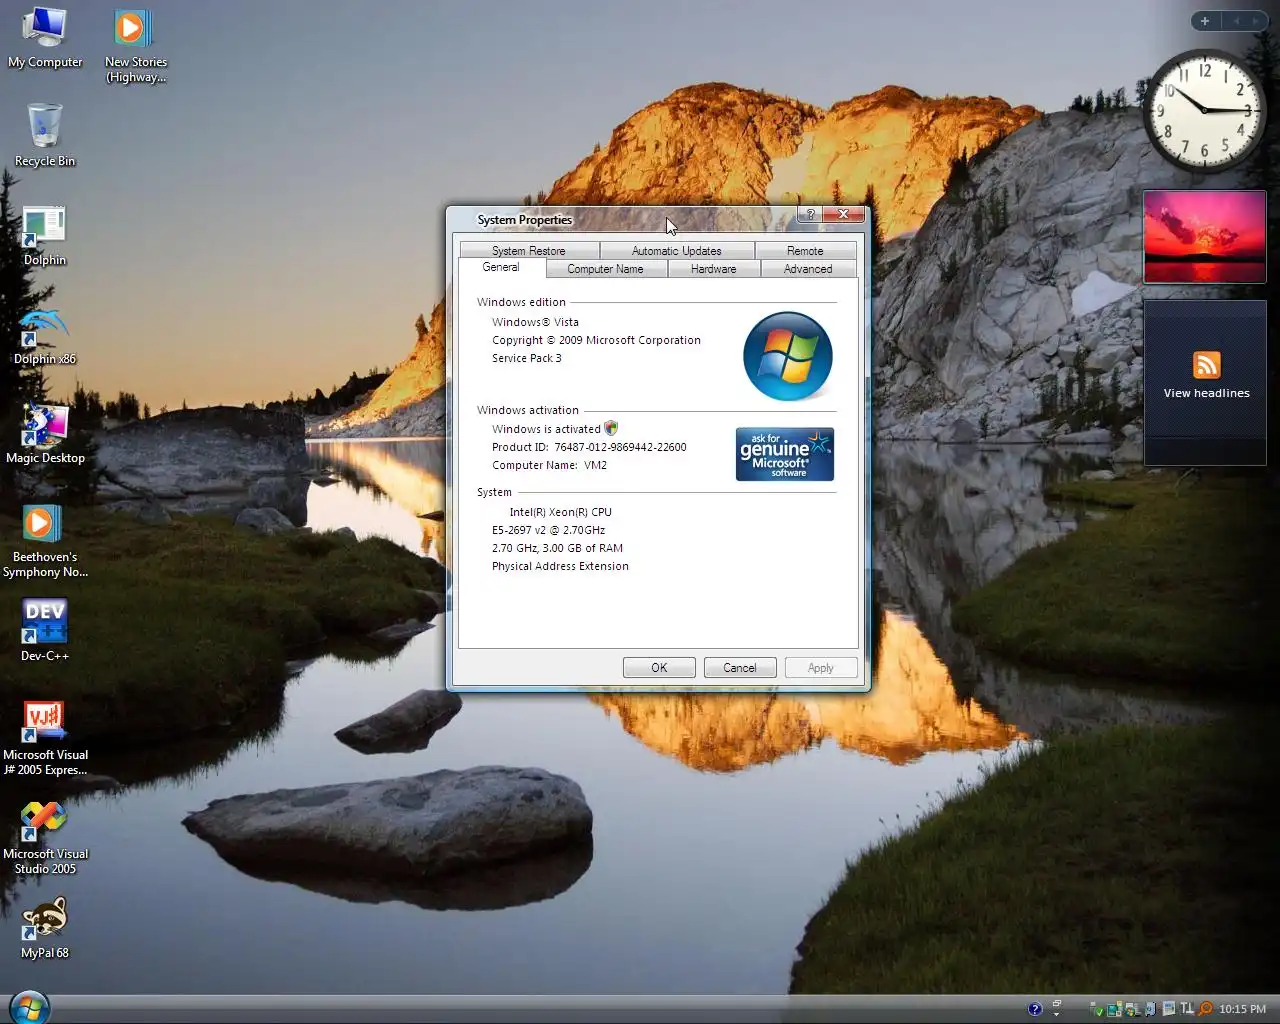Click the View headlines link in gadget
The width and height of the screenshot is (1280, 1024).
pyautogui.click(x=1206, y=393)
